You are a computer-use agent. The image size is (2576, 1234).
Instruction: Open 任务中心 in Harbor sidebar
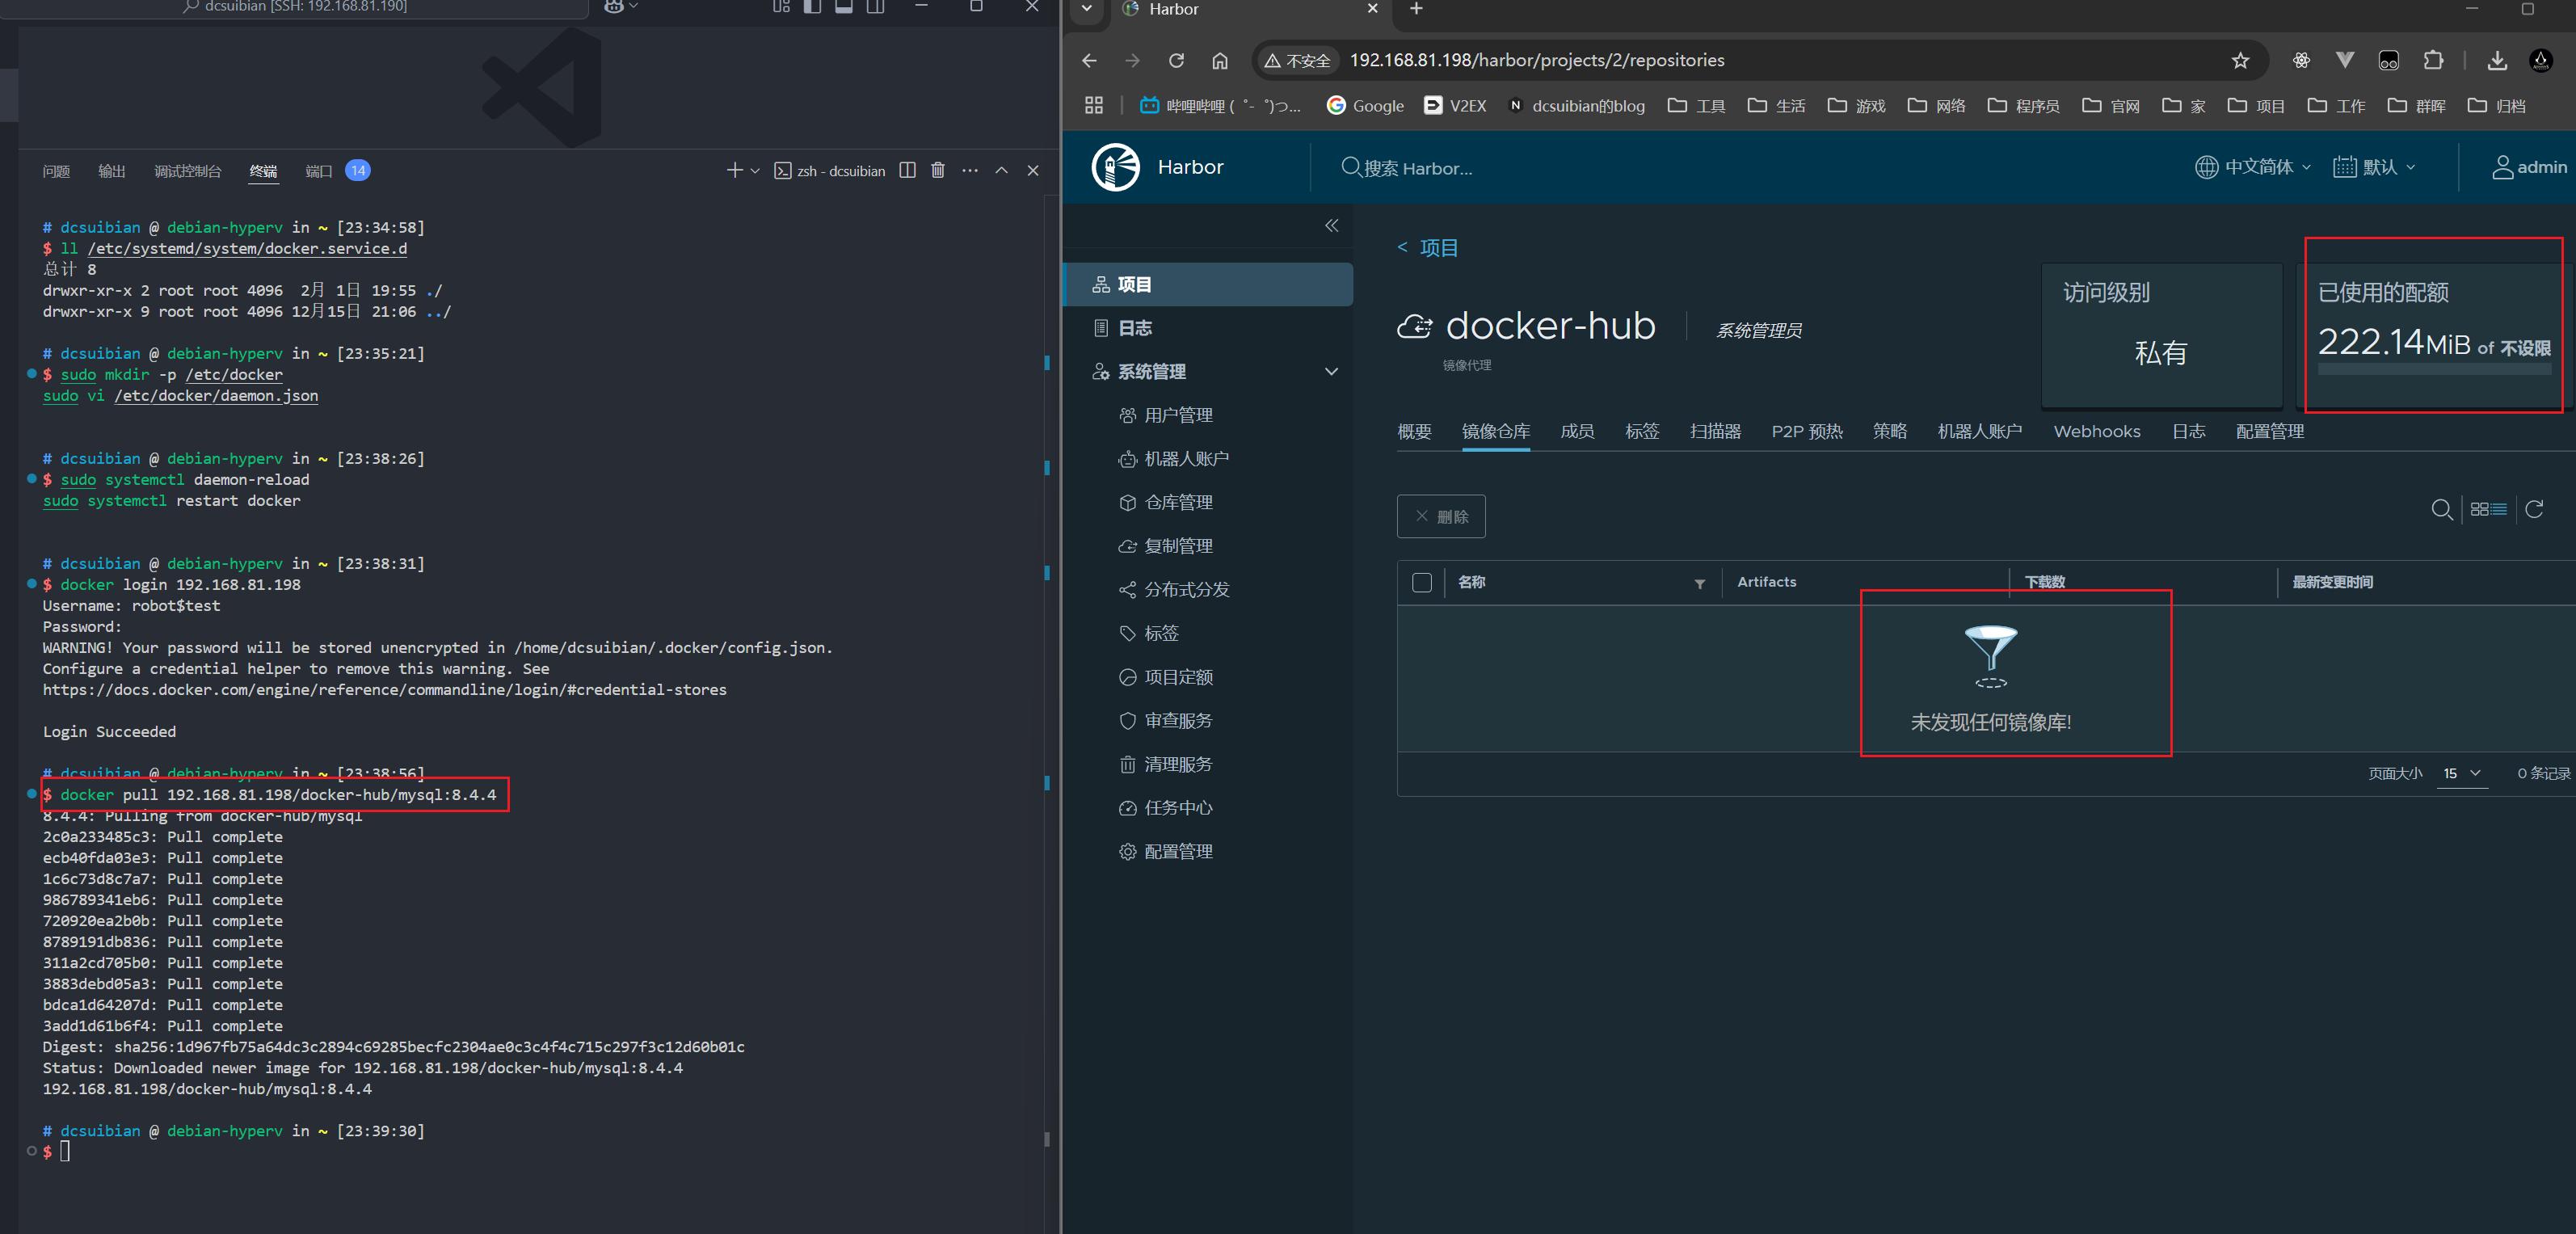[x=1166, y=808]
